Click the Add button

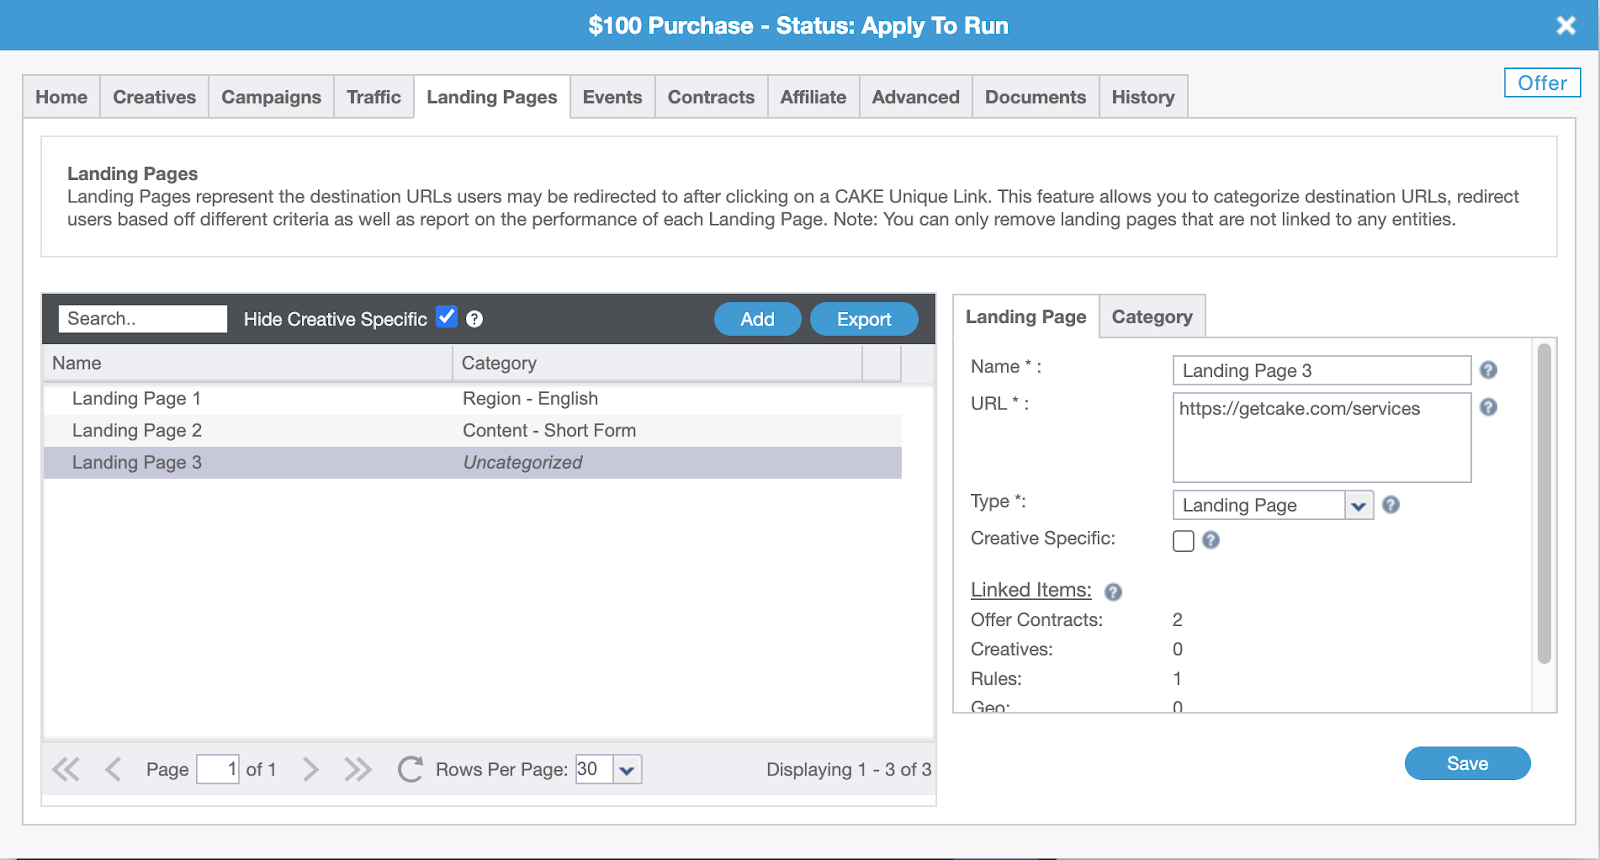pos(757,319)
